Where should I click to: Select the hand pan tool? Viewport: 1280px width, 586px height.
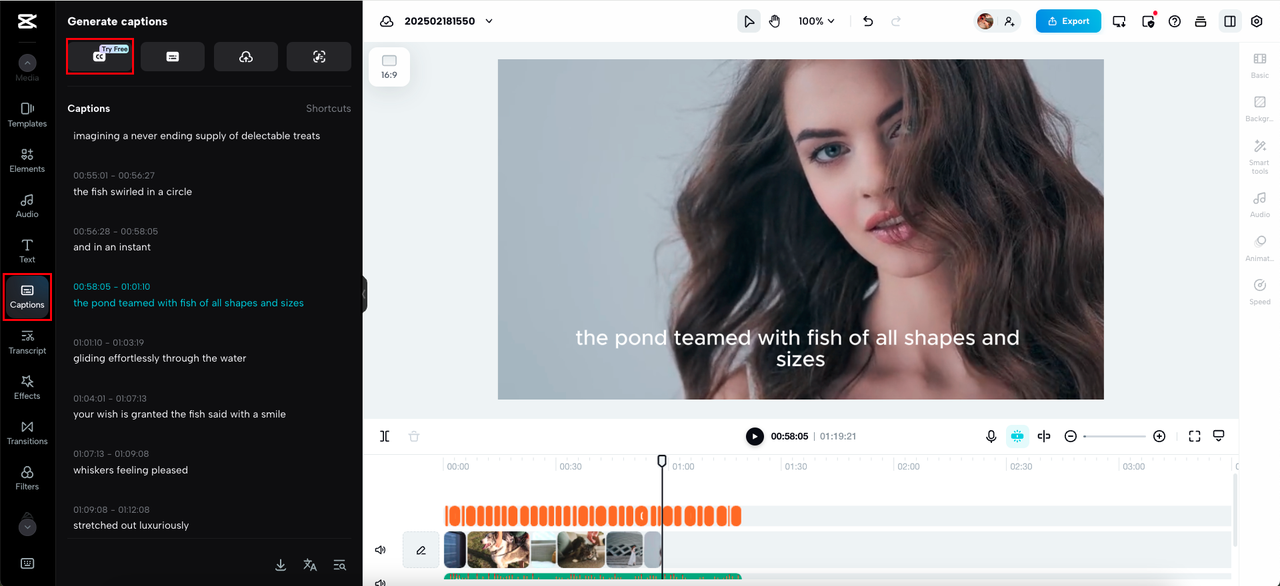tap(775, 21)
